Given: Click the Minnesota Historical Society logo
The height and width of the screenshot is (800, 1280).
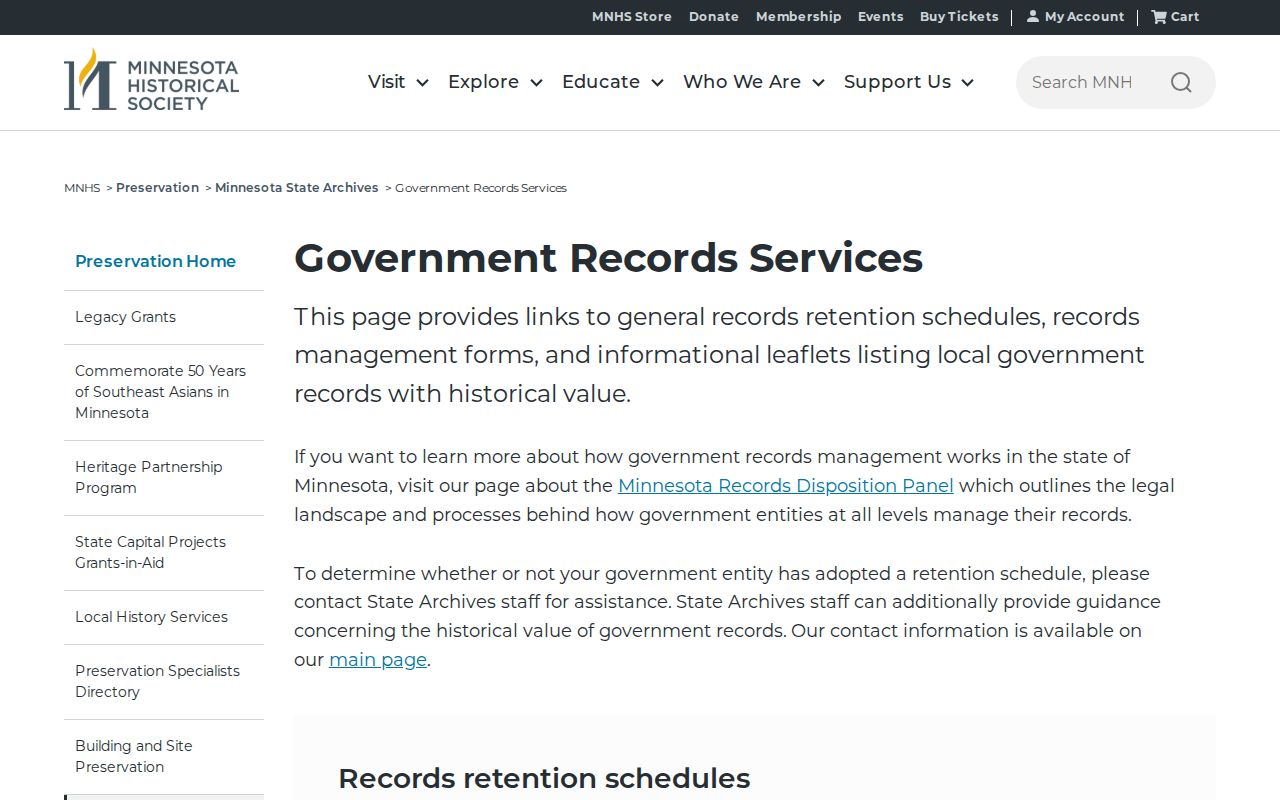Looking at the screenshot, I should click(x=152, y=80).
